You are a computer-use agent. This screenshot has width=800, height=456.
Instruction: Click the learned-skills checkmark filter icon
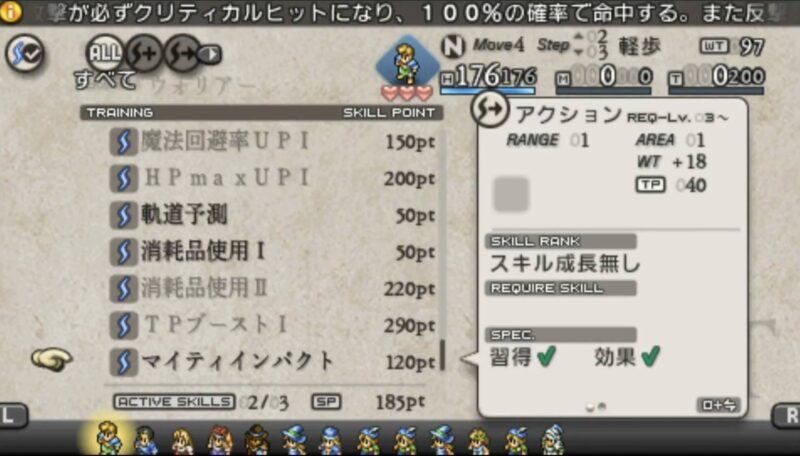pyautogui.click(x=25, y=53)
